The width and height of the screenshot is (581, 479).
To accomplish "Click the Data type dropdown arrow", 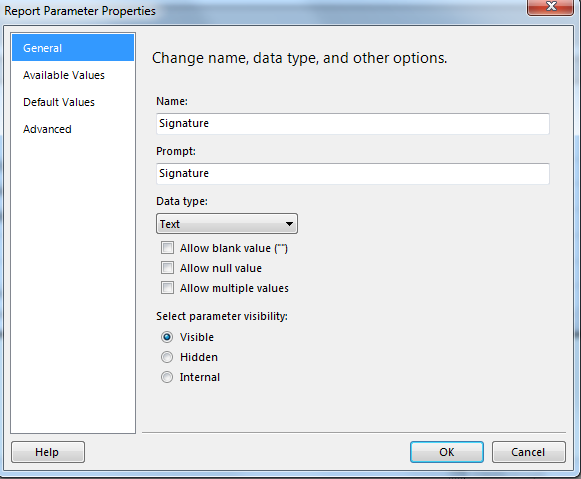I will 289,224.
